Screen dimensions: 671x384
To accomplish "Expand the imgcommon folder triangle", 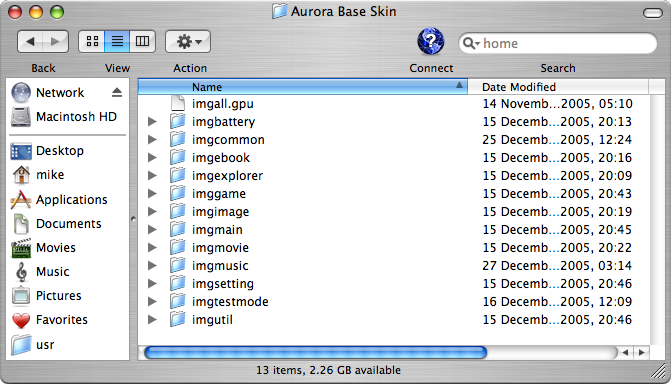I will coord(152,140).
